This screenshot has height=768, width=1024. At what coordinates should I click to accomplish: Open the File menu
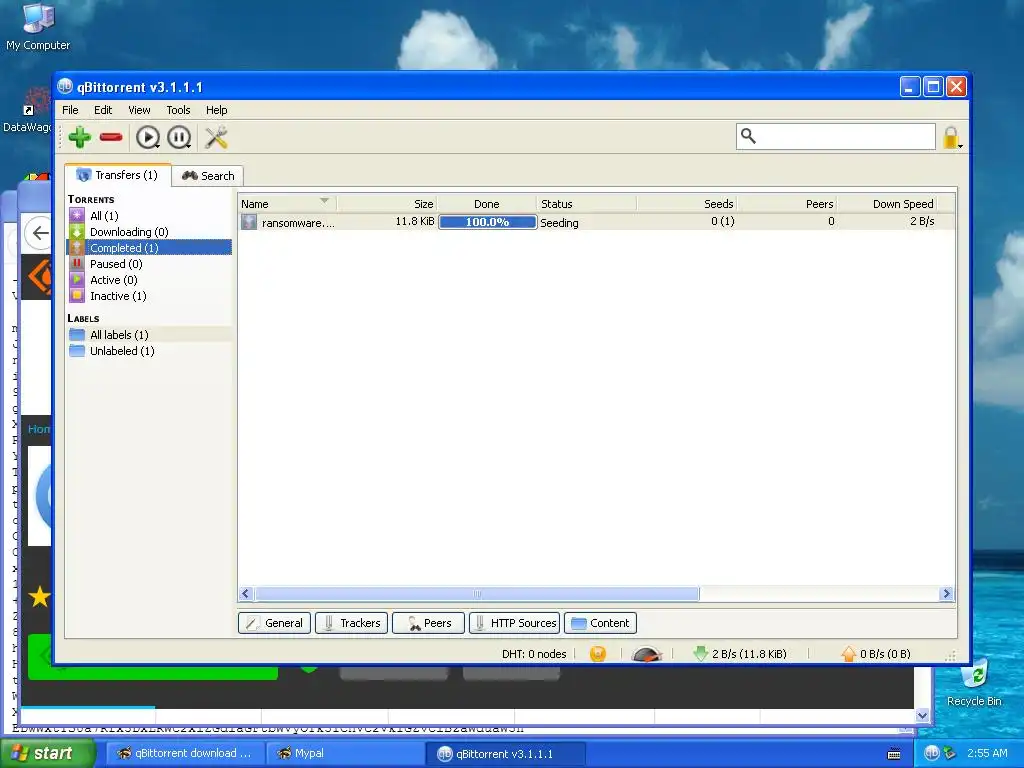70,110
